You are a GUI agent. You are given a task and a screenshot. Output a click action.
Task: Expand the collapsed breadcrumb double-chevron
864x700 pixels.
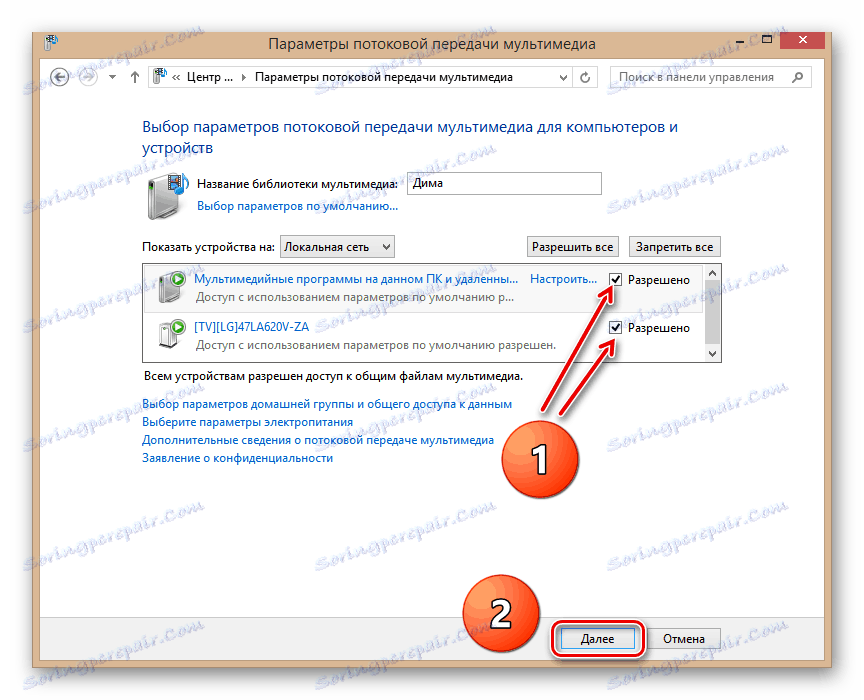pos(176,76)
